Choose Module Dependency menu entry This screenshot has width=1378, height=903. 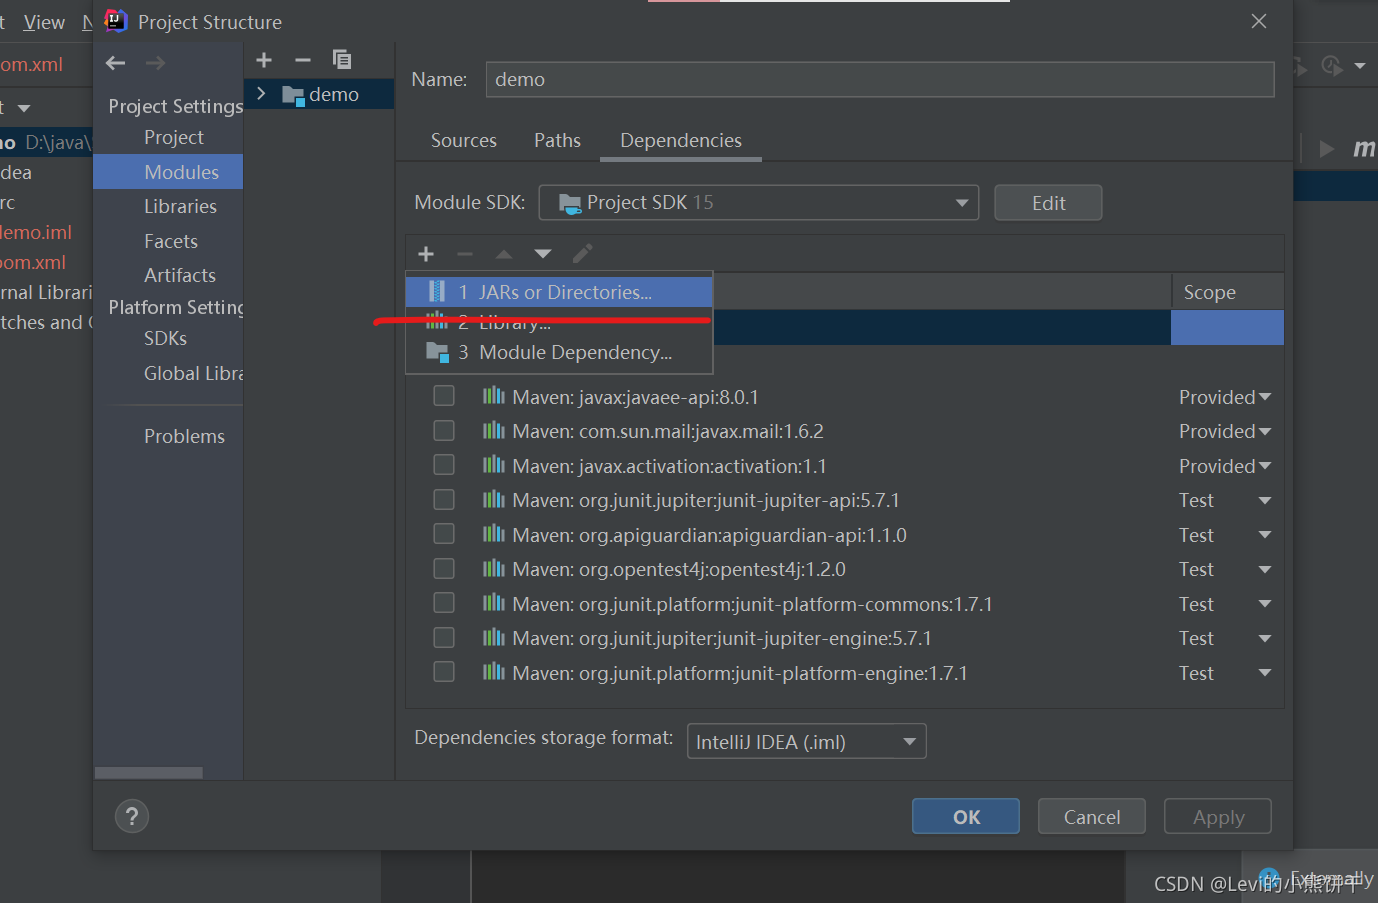point(559,352)
